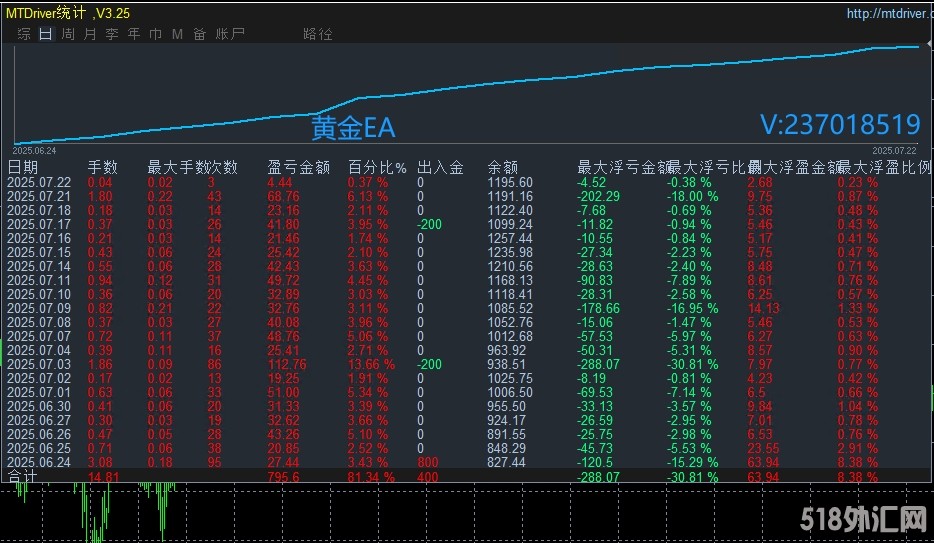Select the 季 quarterly statistics tab

pyautogui.click(x=112, y=34)
